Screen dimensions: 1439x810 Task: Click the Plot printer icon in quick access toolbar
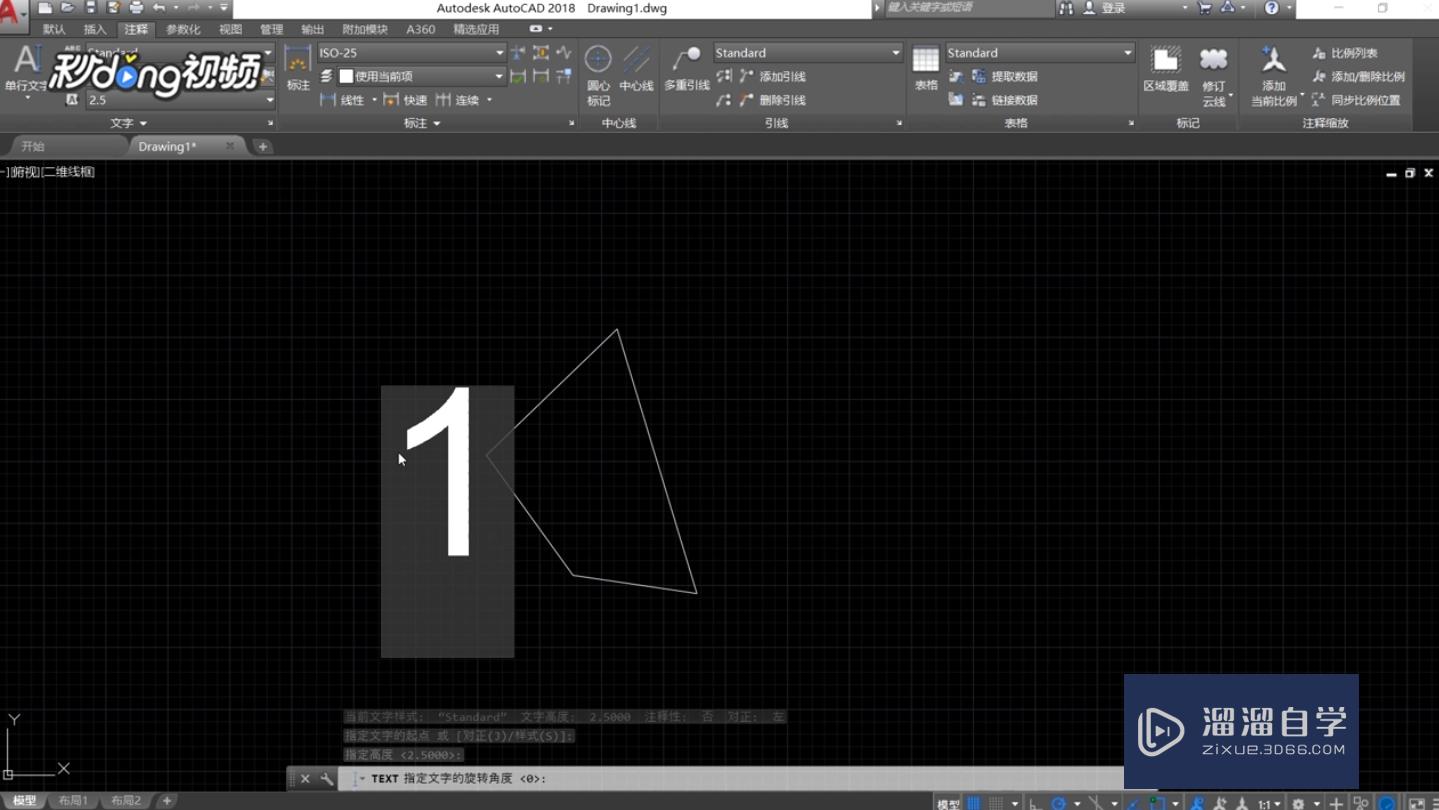(x=136, y=8)
